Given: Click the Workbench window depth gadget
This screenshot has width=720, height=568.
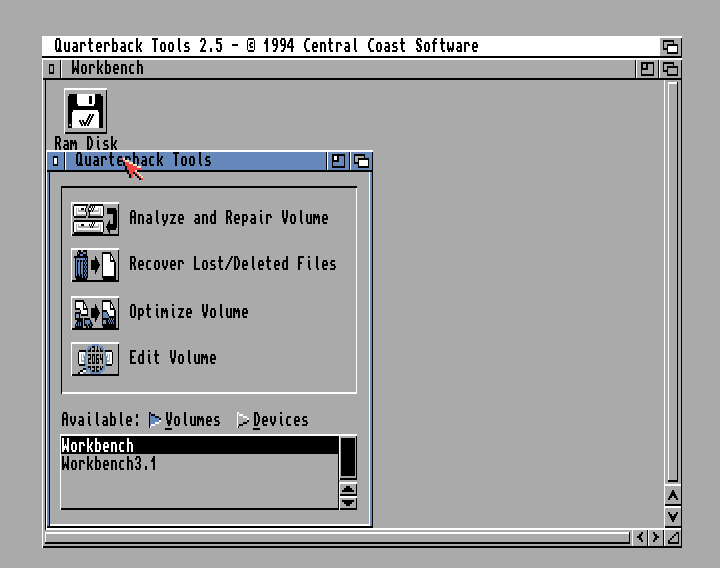Looking at the screenshot, I should 670,69.
